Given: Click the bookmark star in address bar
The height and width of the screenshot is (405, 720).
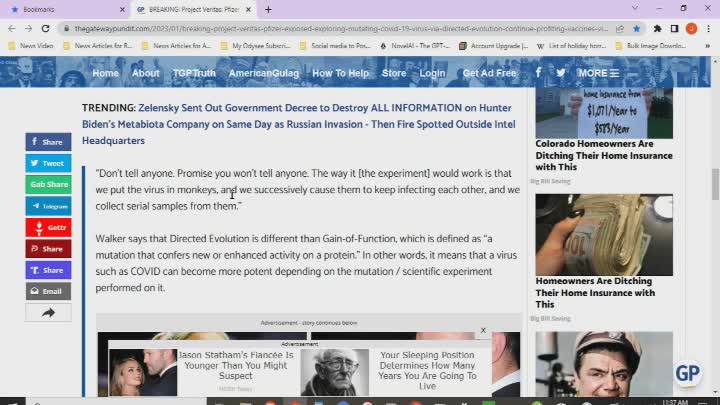Looking at the screenshot, I should pos(636,28).
